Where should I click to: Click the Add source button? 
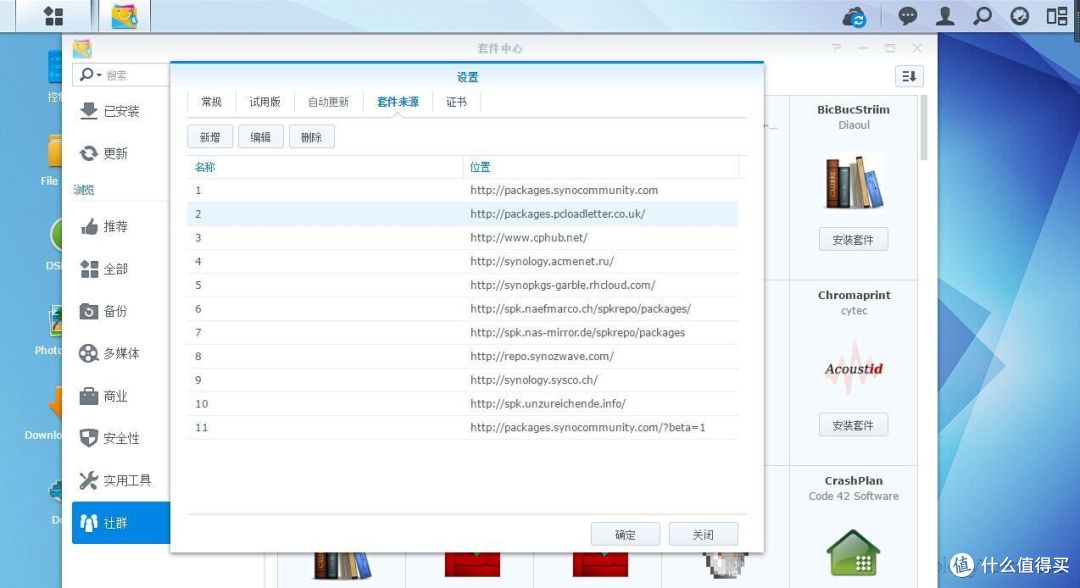tap(210, 137)
